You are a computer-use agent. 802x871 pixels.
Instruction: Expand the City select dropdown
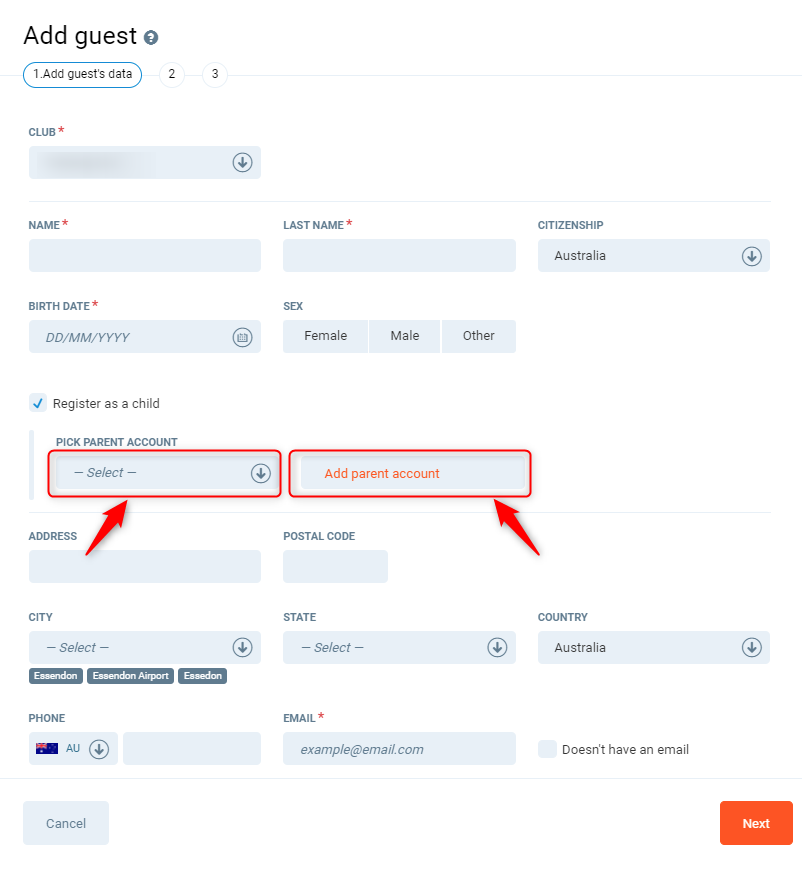point(144,647)
